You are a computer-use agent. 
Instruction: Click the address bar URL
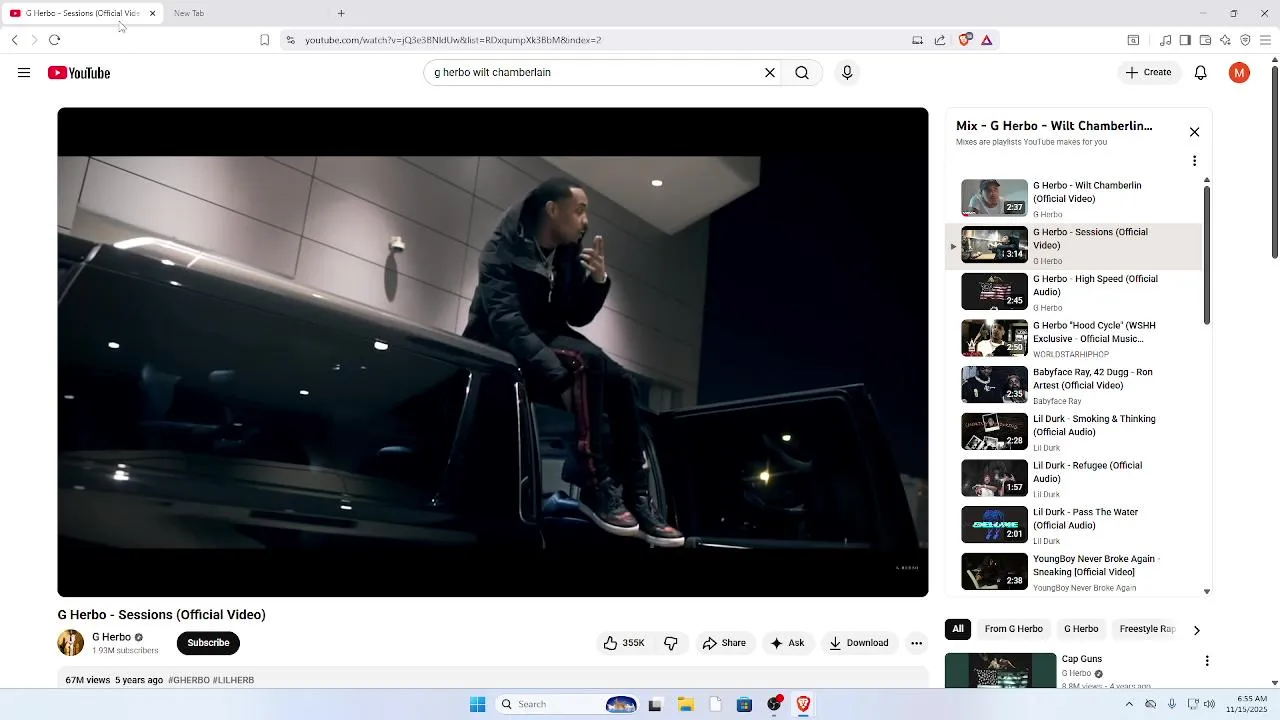click(453, 40)
